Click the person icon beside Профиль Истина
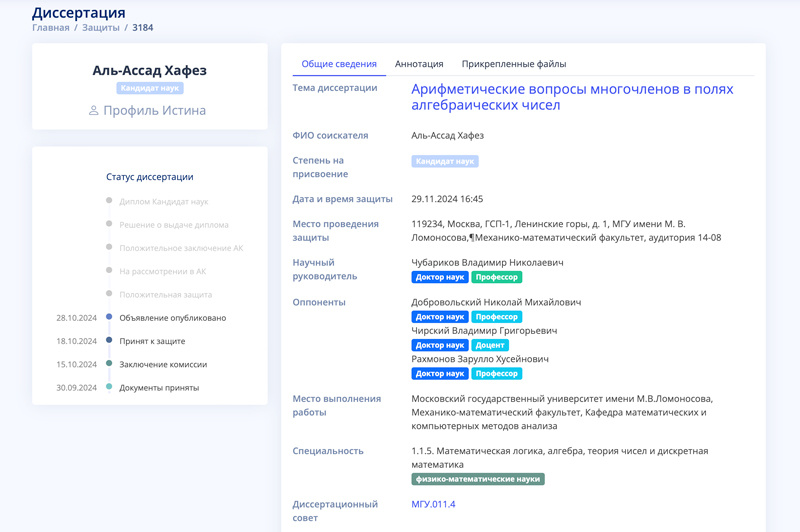 pyautogui.click(x=93, y=110)
